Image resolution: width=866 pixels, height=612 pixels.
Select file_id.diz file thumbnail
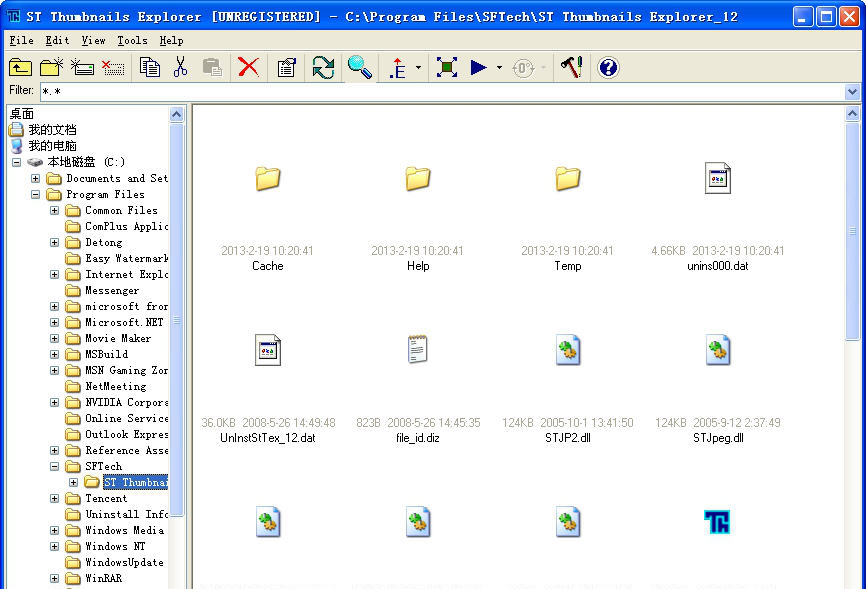pos(418,350)
